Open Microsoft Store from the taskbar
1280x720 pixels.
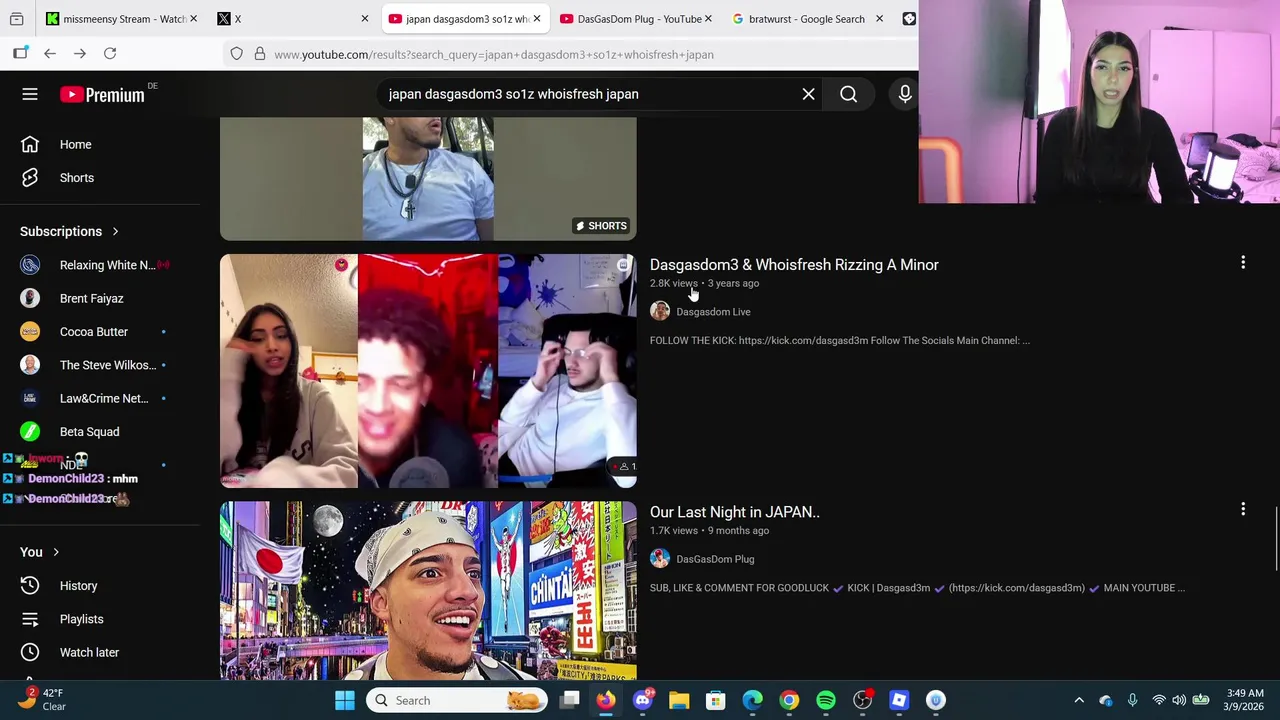click(716, 700)
